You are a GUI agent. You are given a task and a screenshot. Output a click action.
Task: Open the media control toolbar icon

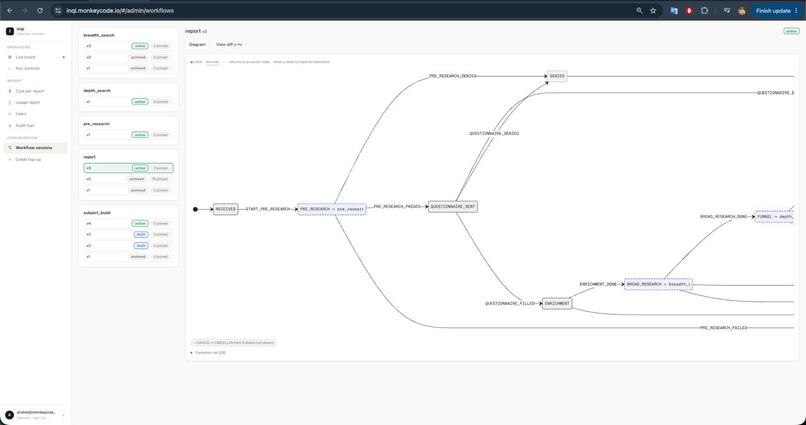tap(726, 10)
